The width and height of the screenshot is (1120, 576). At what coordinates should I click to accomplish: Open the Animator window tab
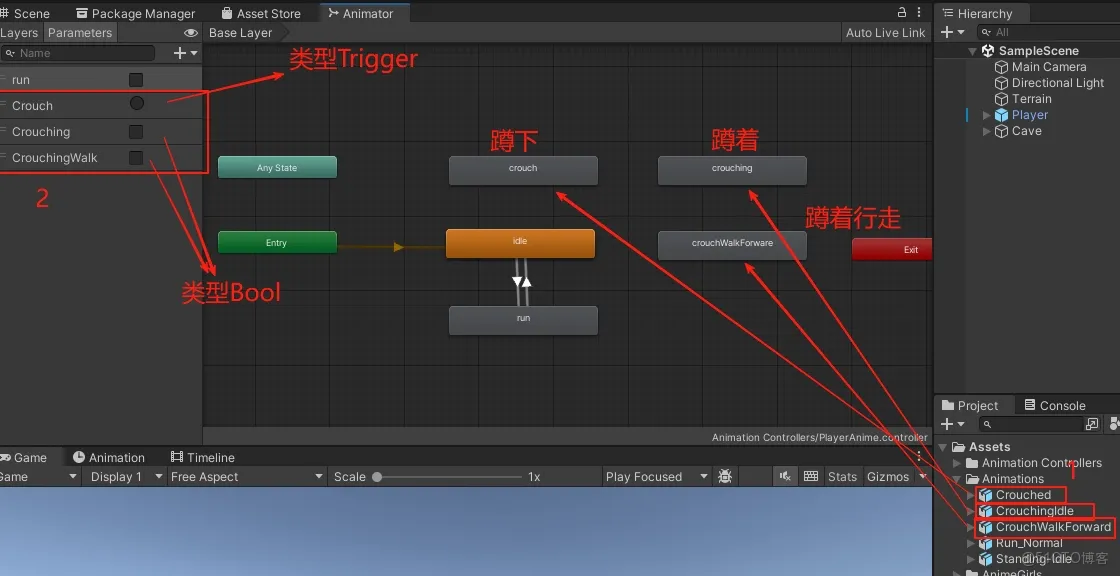tap(363, 13)
